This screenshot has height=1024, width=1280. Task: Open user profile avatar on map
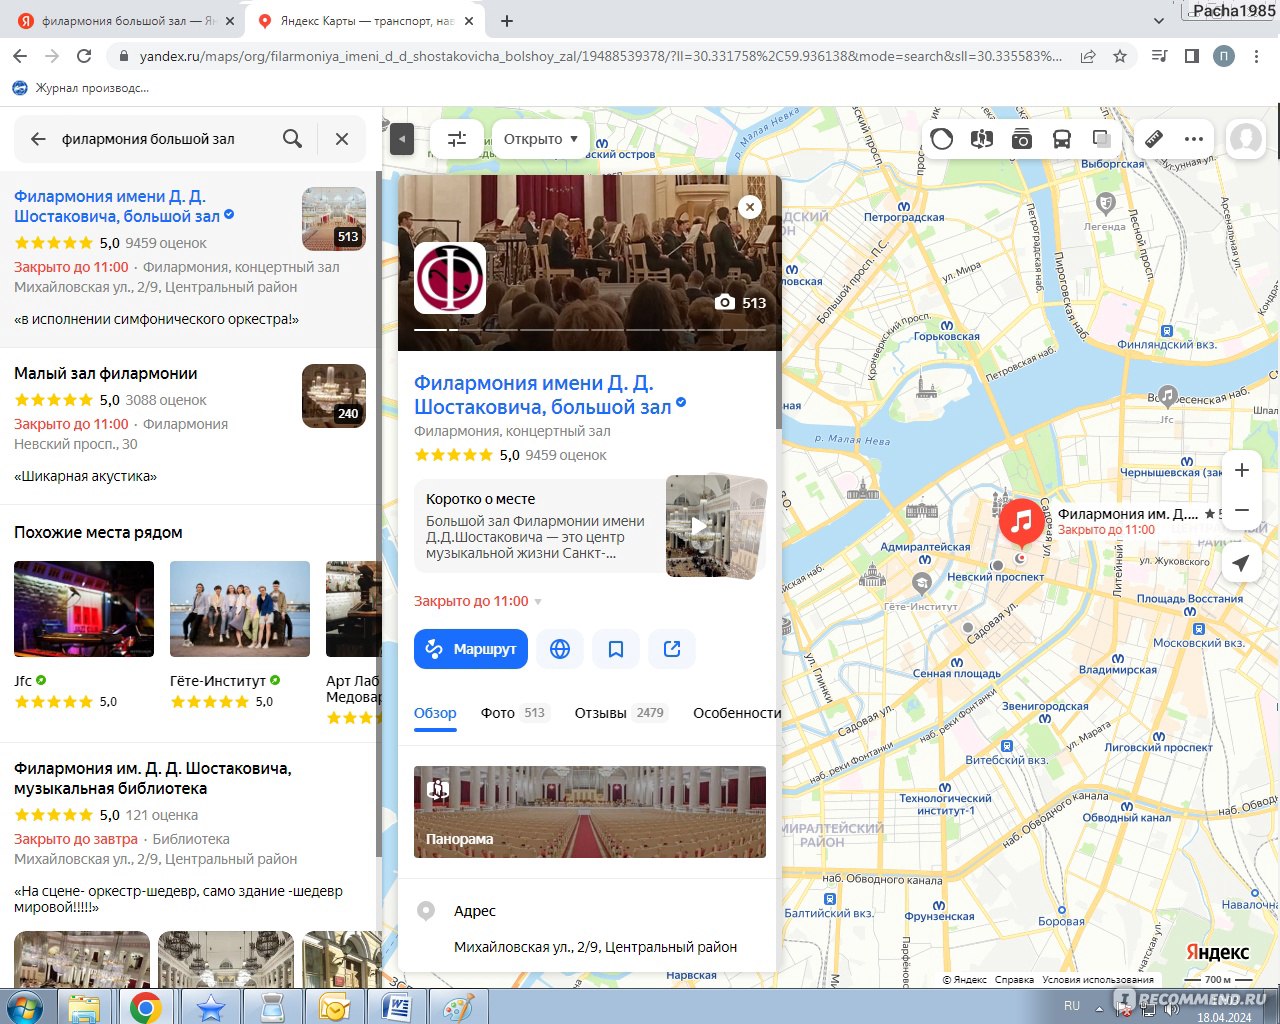[x=1245, y=139]
